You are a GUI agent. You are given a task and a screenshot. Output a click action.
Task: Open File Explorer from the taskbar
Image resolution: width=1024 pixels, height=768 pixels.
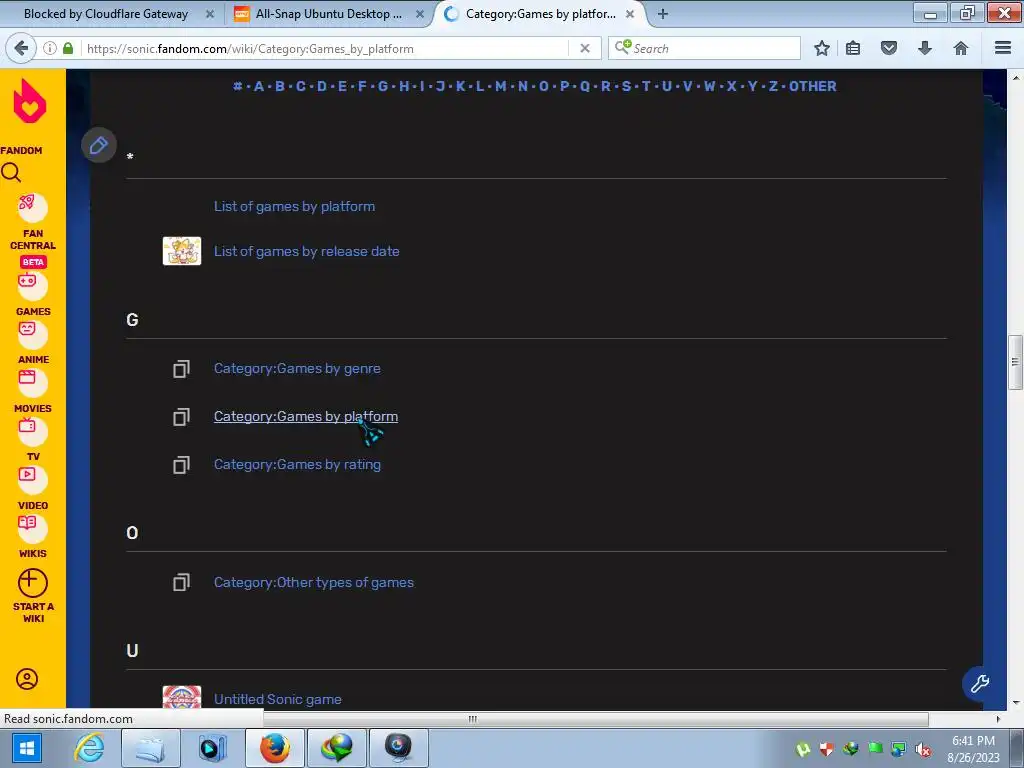[x=150, y=748]
